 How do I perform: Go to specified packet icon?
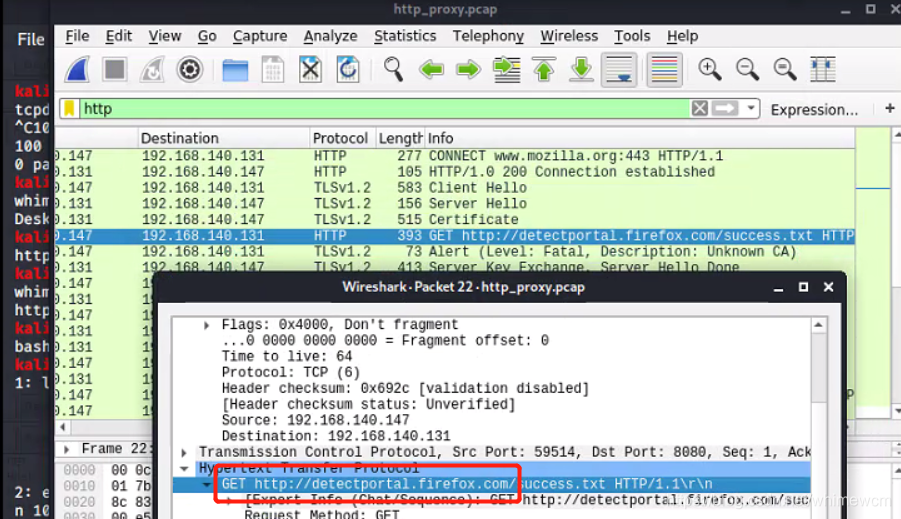coord(507,70)
